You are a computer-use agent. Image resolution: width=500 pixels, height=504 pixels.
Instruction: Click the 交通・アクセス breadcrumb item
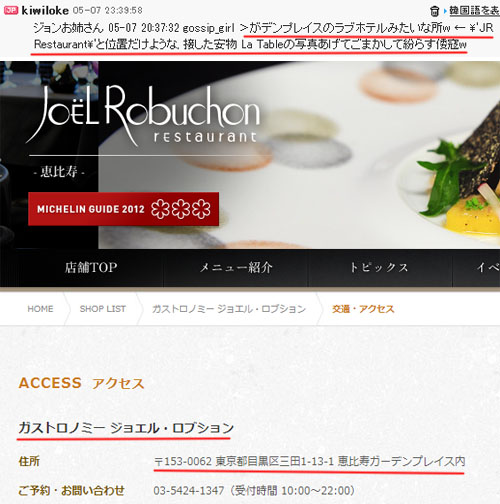[363, 309]
